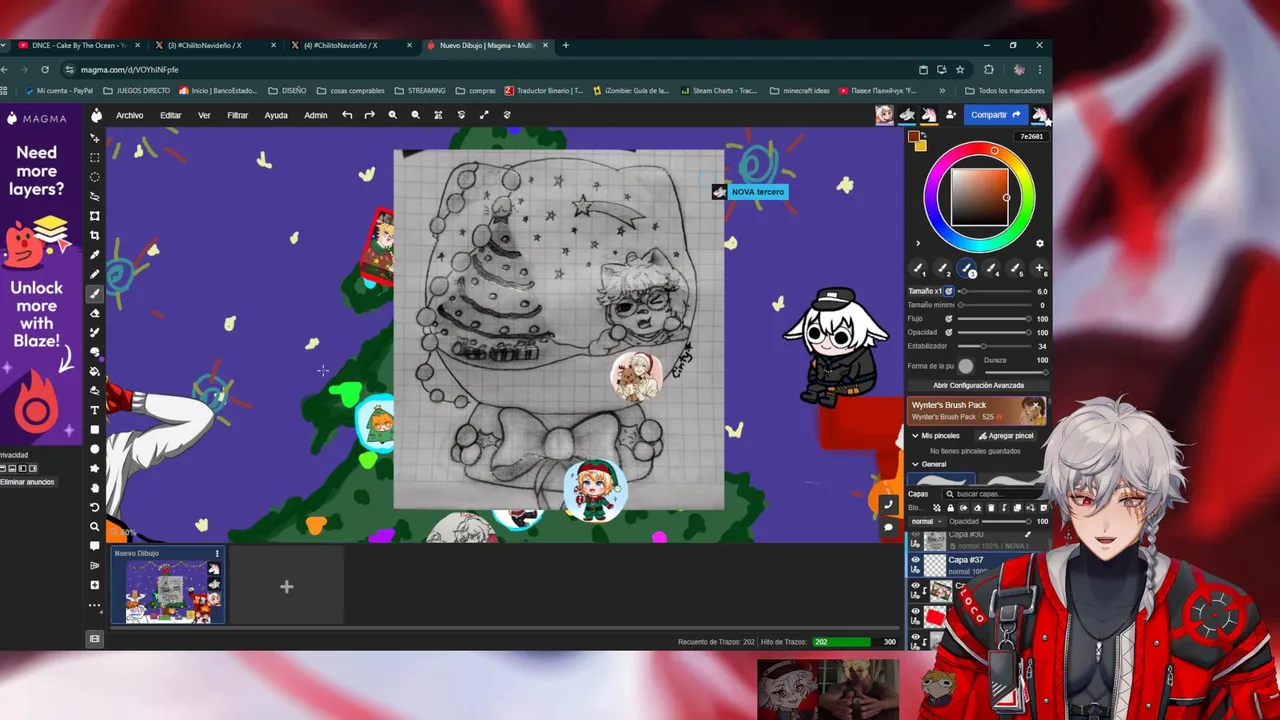Click the Estabilizador slider

995,346
